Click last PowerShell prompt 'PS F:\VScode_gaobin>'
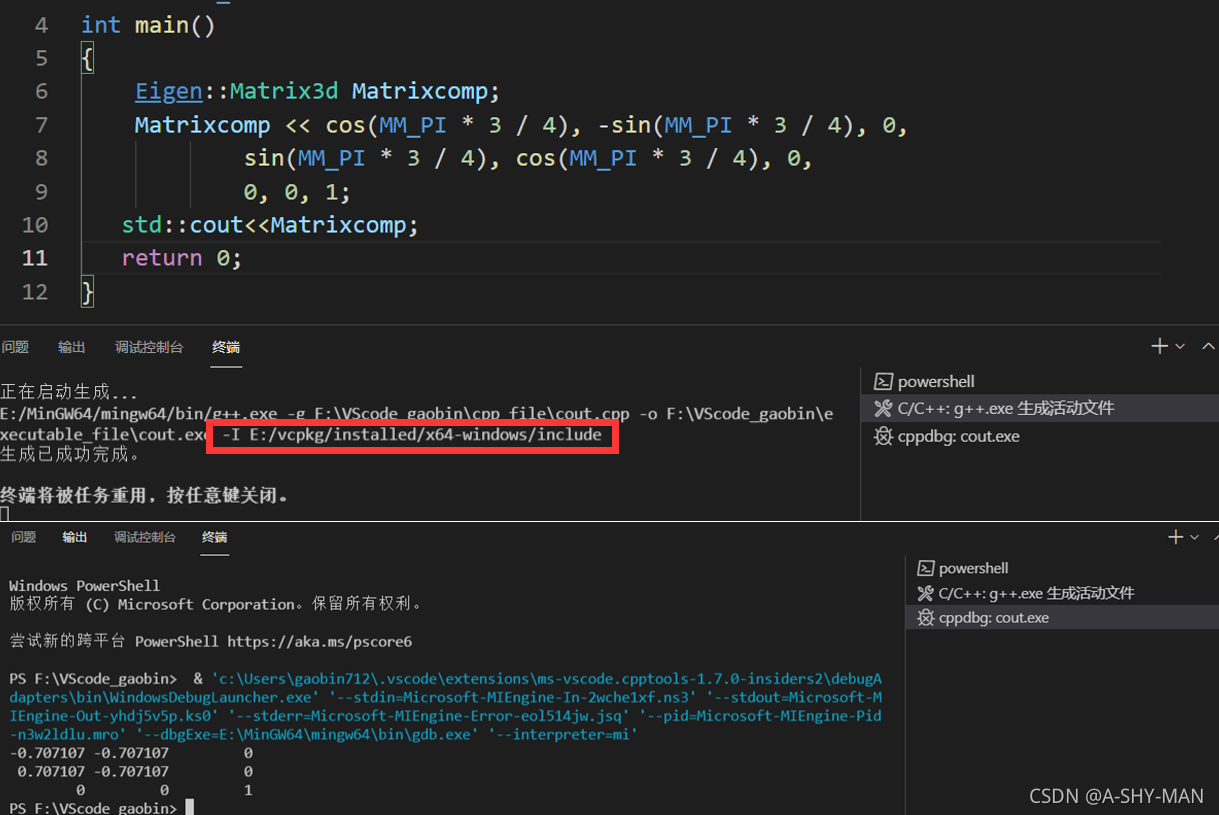1219x815 pixels. [x=93, y=808]
